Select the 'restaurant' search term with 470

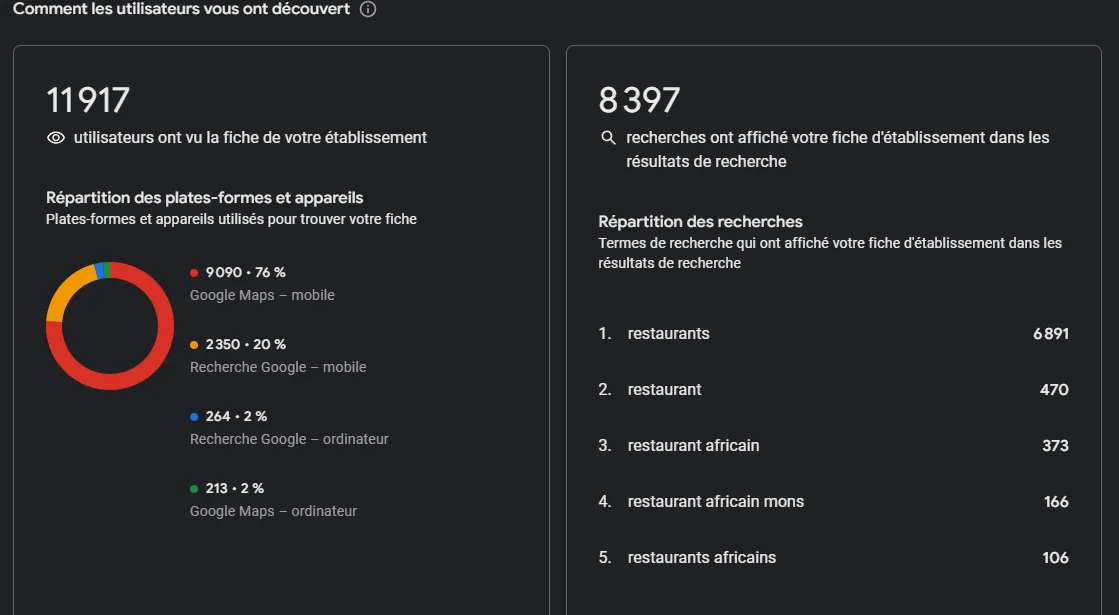(834, 390)
